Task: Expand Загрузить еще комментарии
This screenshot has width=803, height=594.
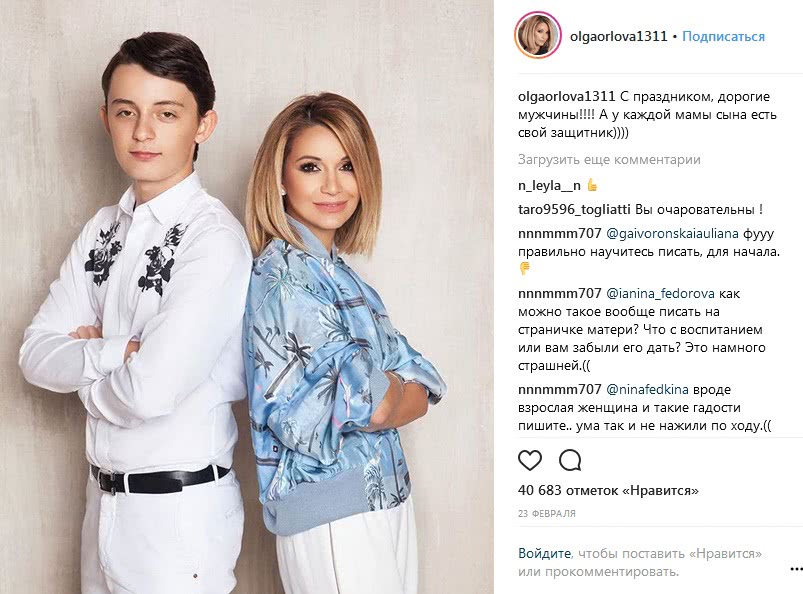Action: coord(609,160)
